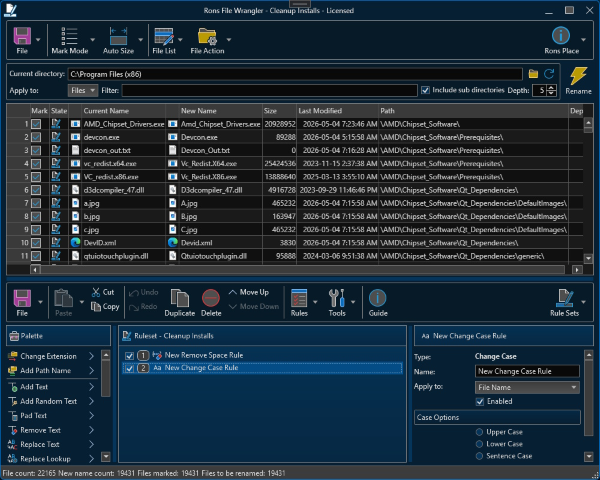
Task: Open the Apply to Files dropdown
Action: point(83,91)
